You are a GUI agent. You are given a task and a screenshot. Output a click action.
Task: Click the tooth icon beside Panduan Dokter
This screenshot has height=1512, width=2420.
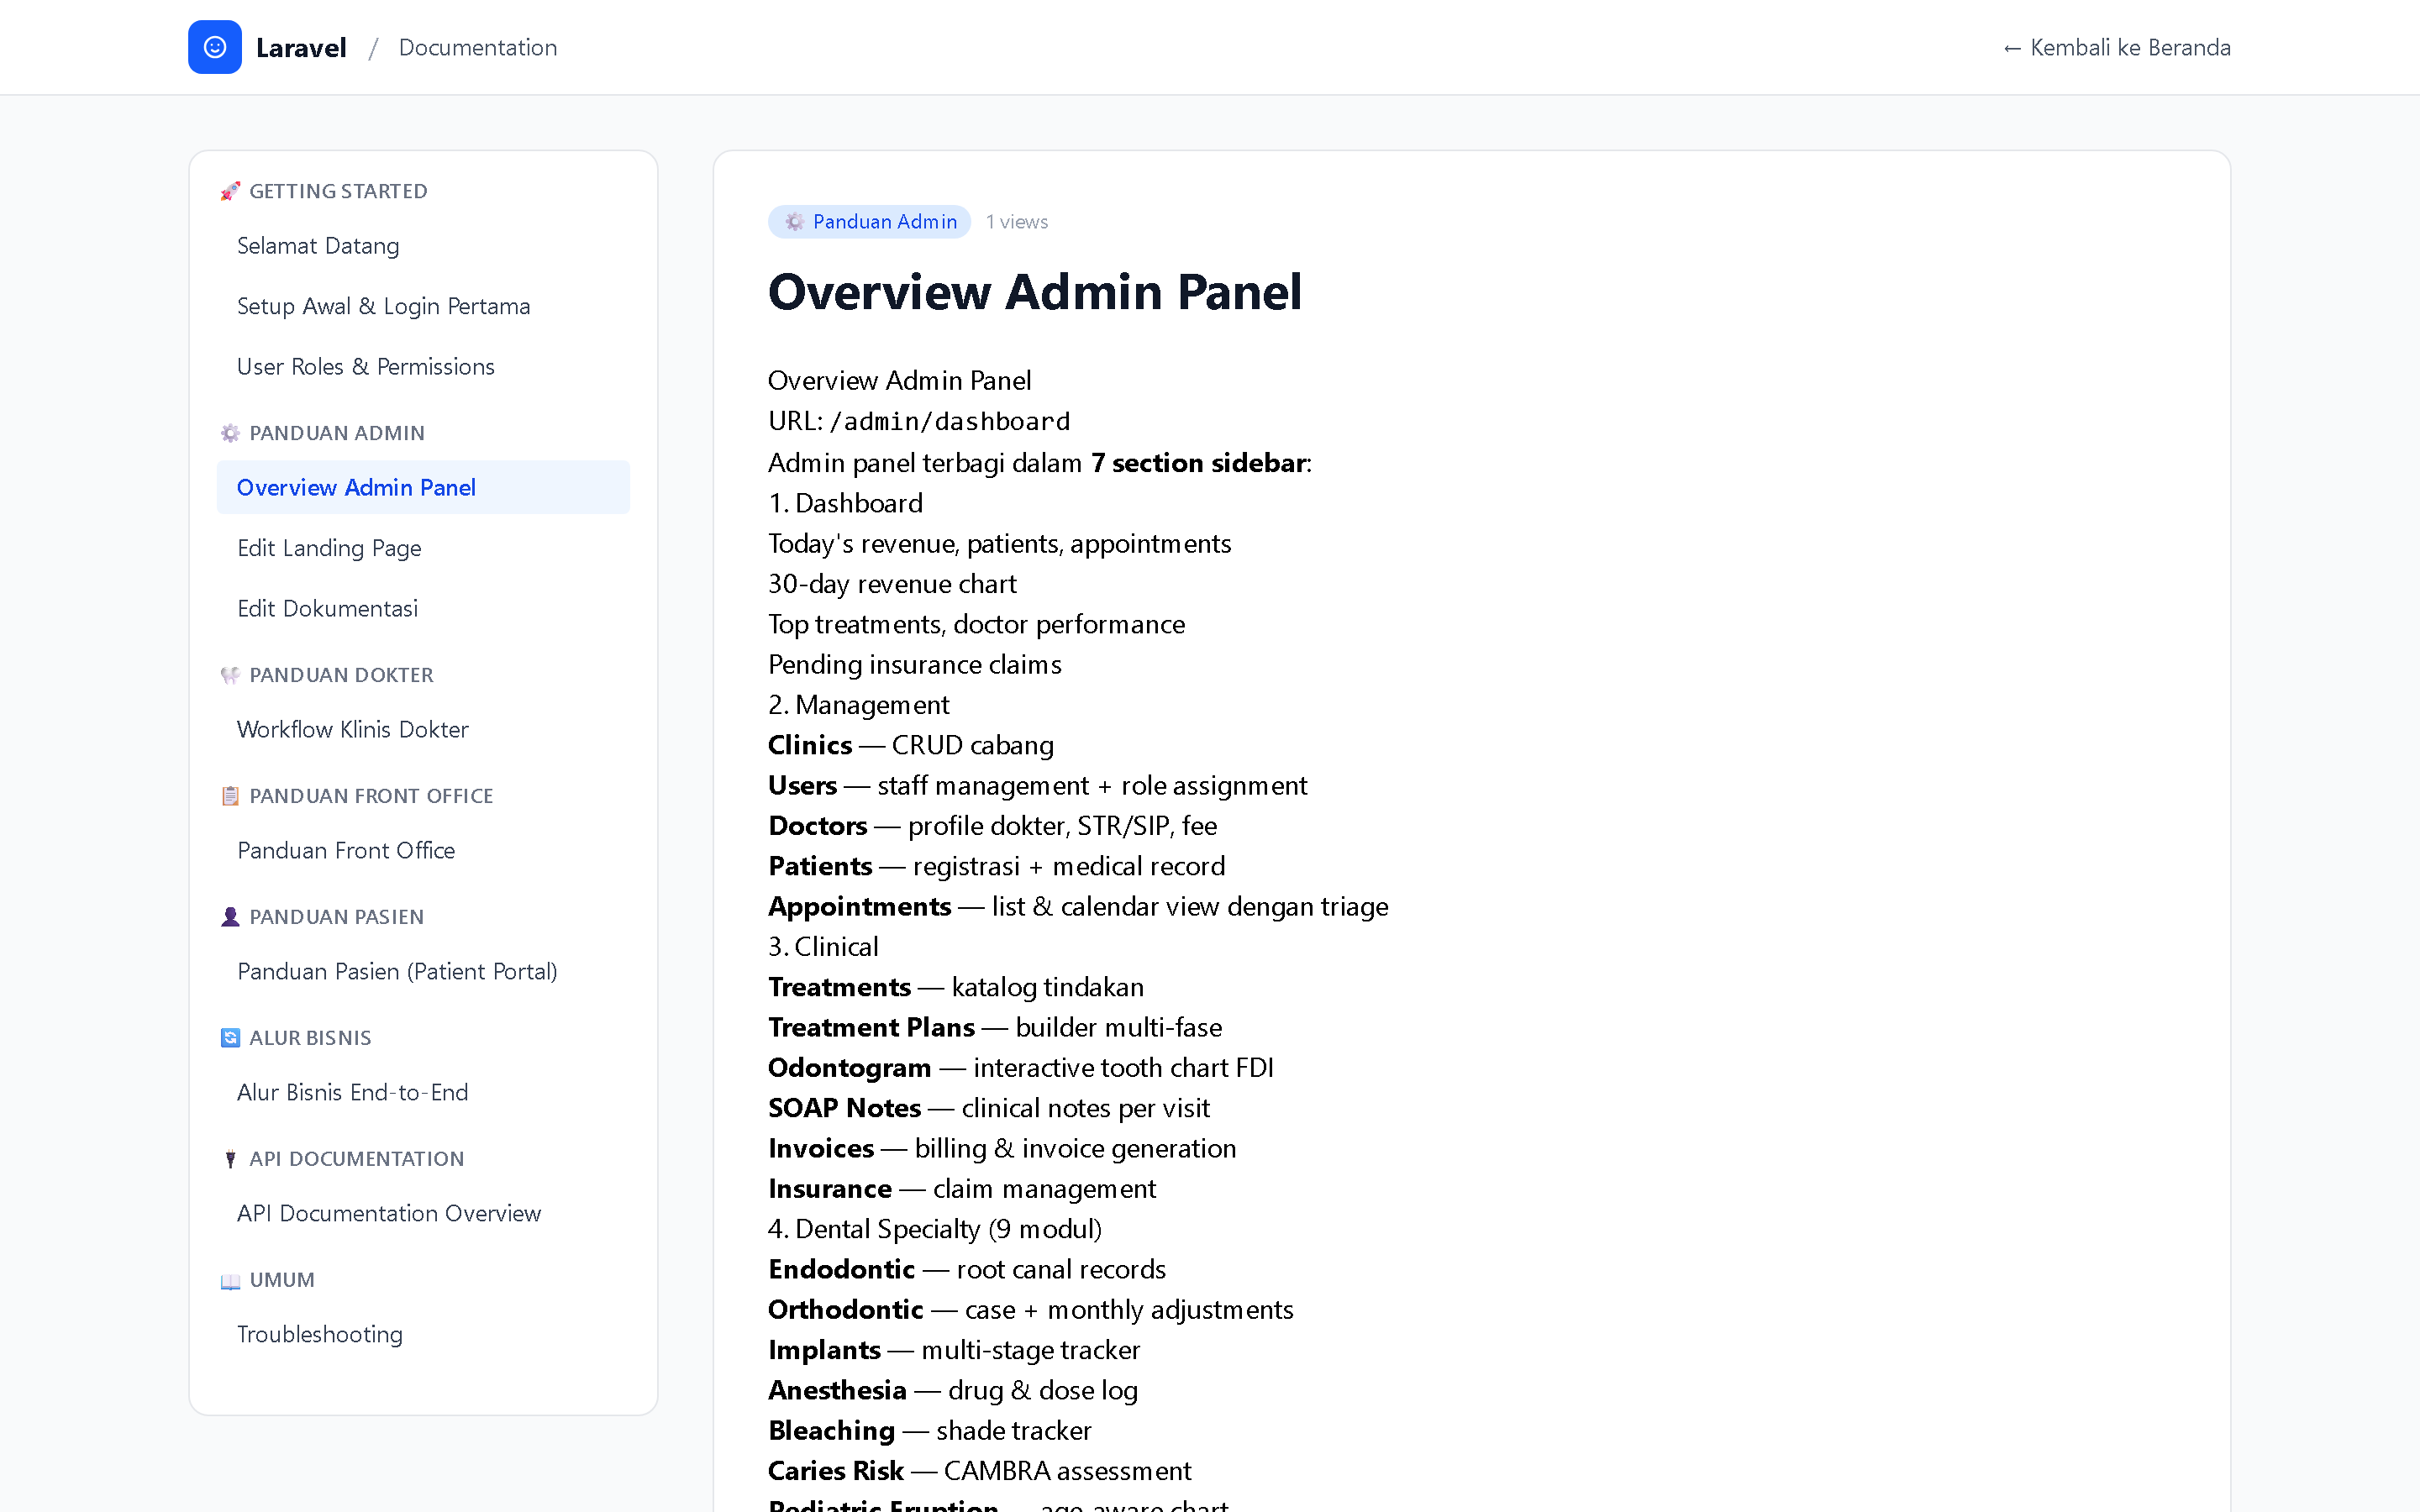point(230,675)
